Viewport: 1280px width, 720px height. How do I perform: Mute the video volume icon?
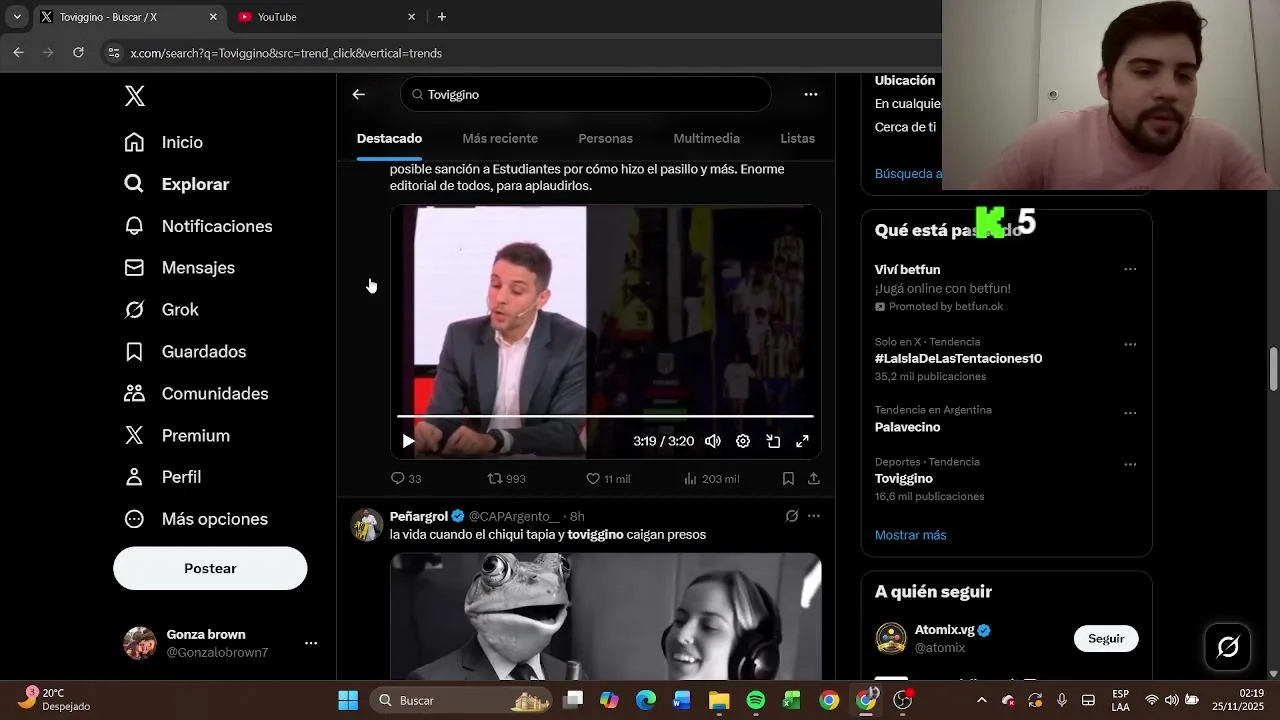[712, 441]
